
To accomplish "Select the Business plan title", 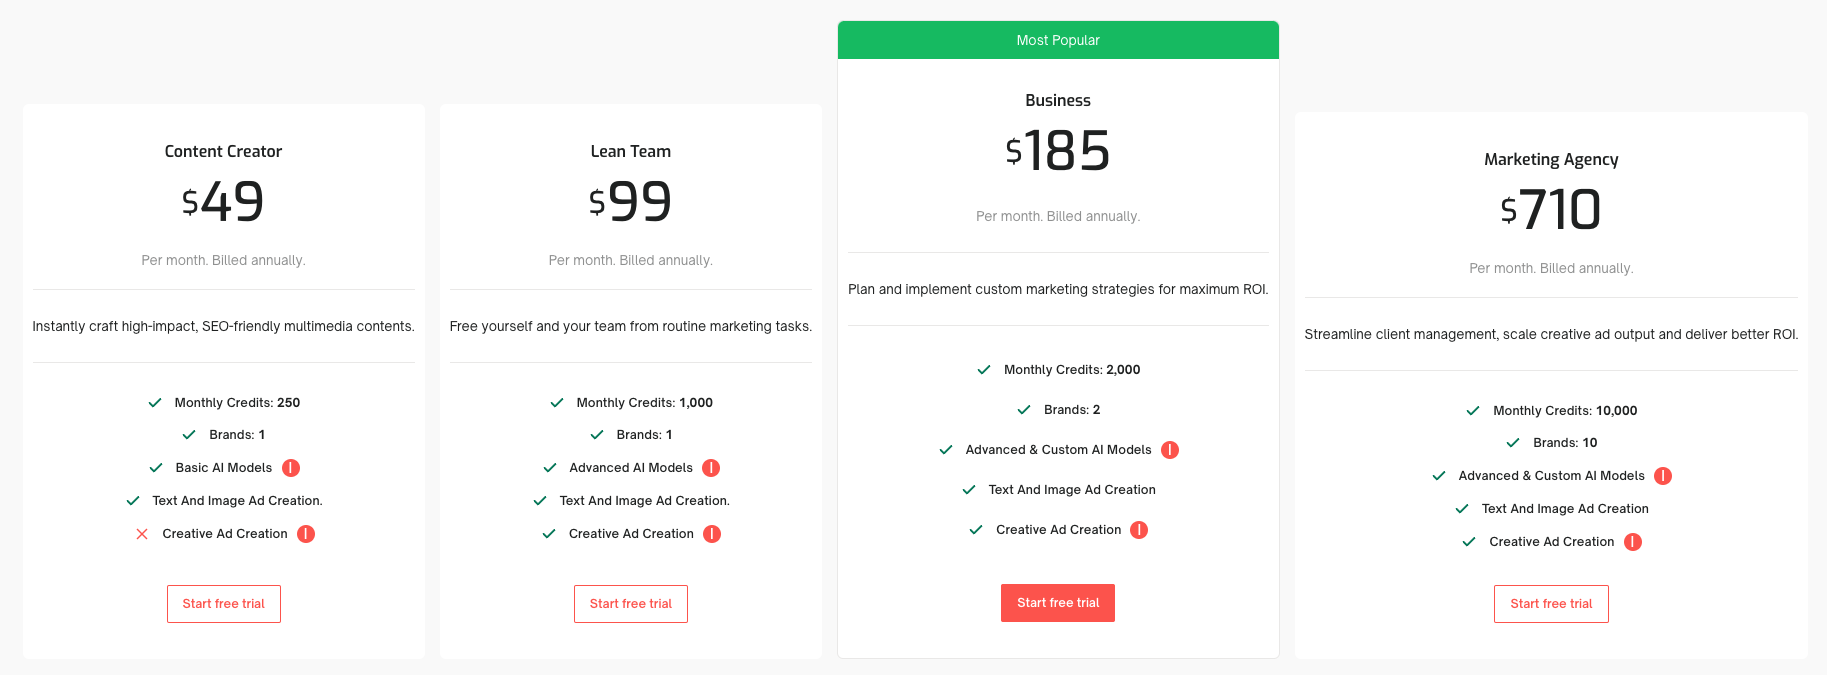I will [x=1057, y=100].
